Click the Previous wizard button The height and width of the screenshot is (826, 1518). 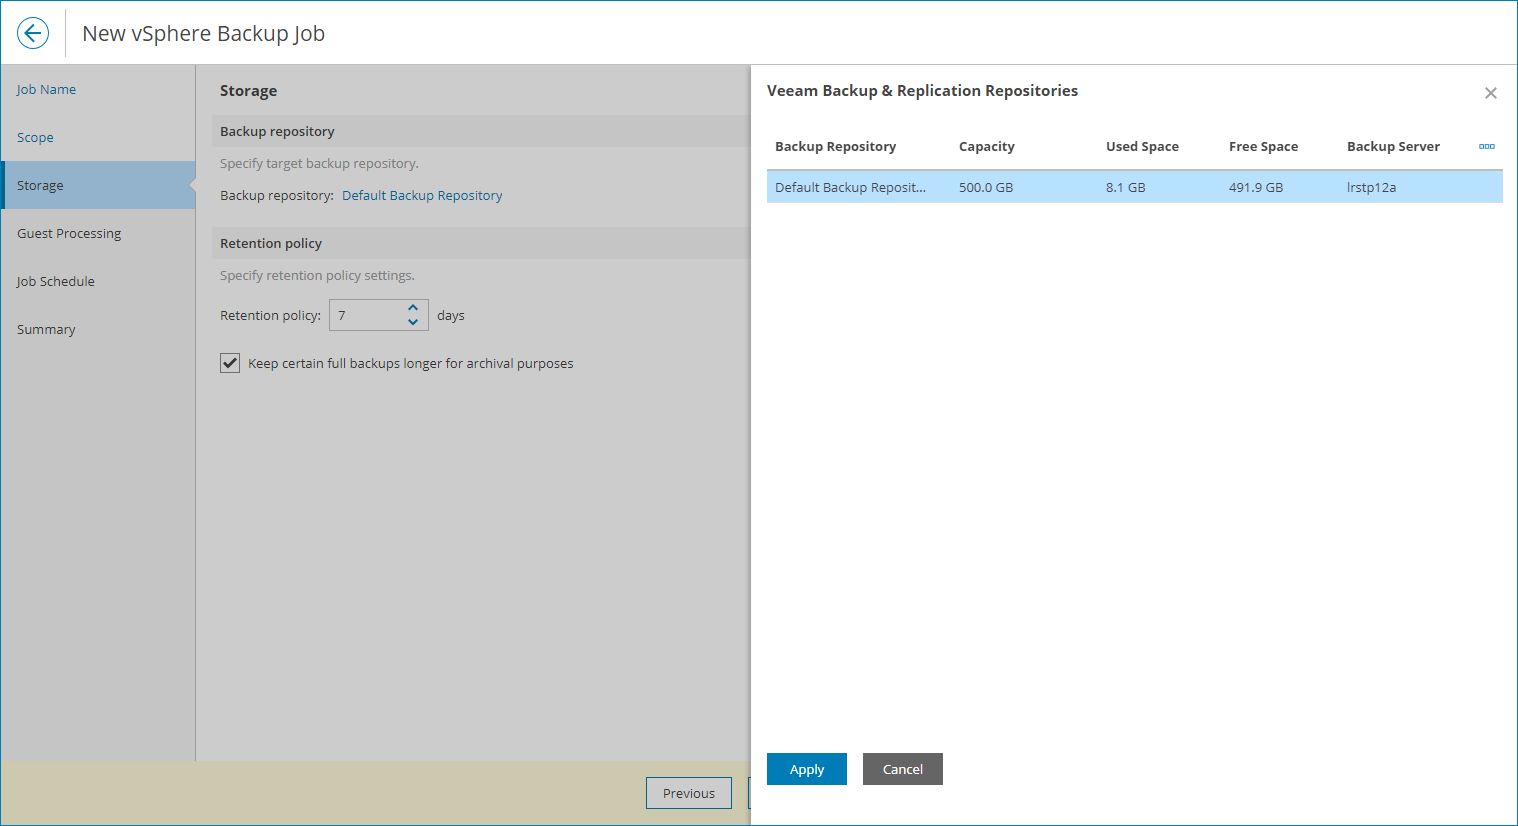[689, 793]
